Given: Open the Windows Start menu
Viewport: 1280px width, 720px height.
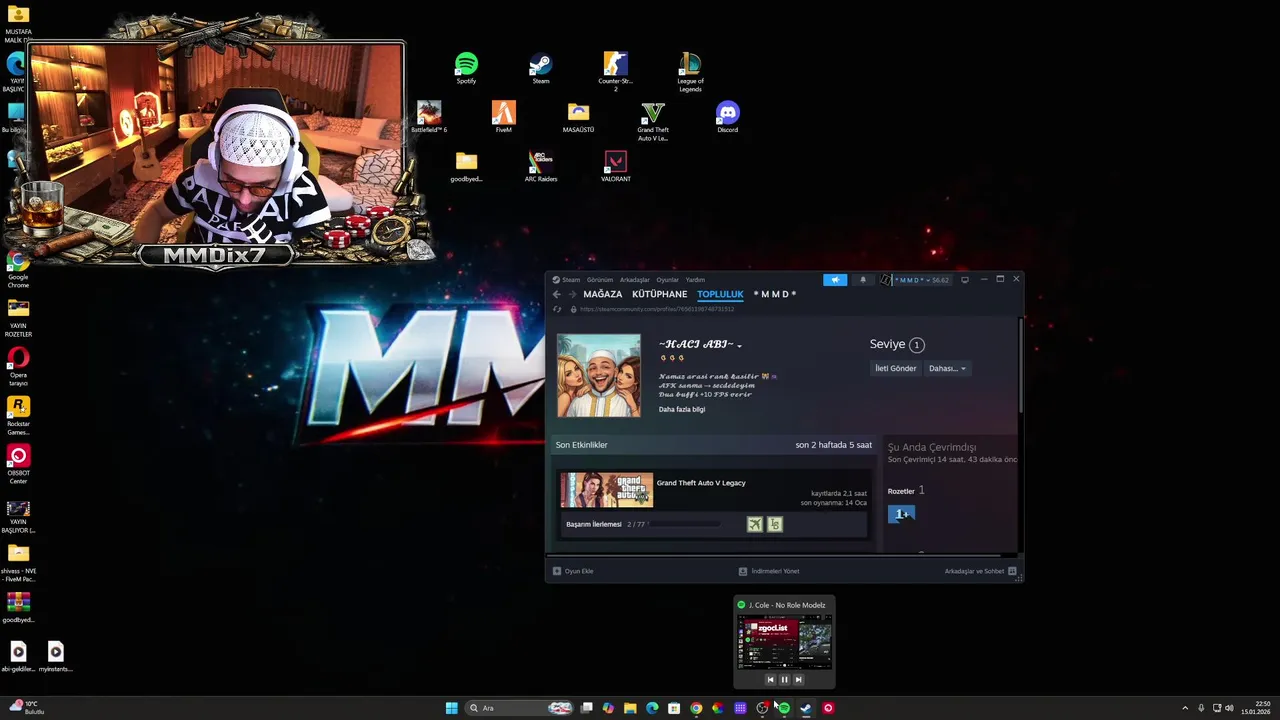Looking at the screenshot, I should (x=451, y=708).
